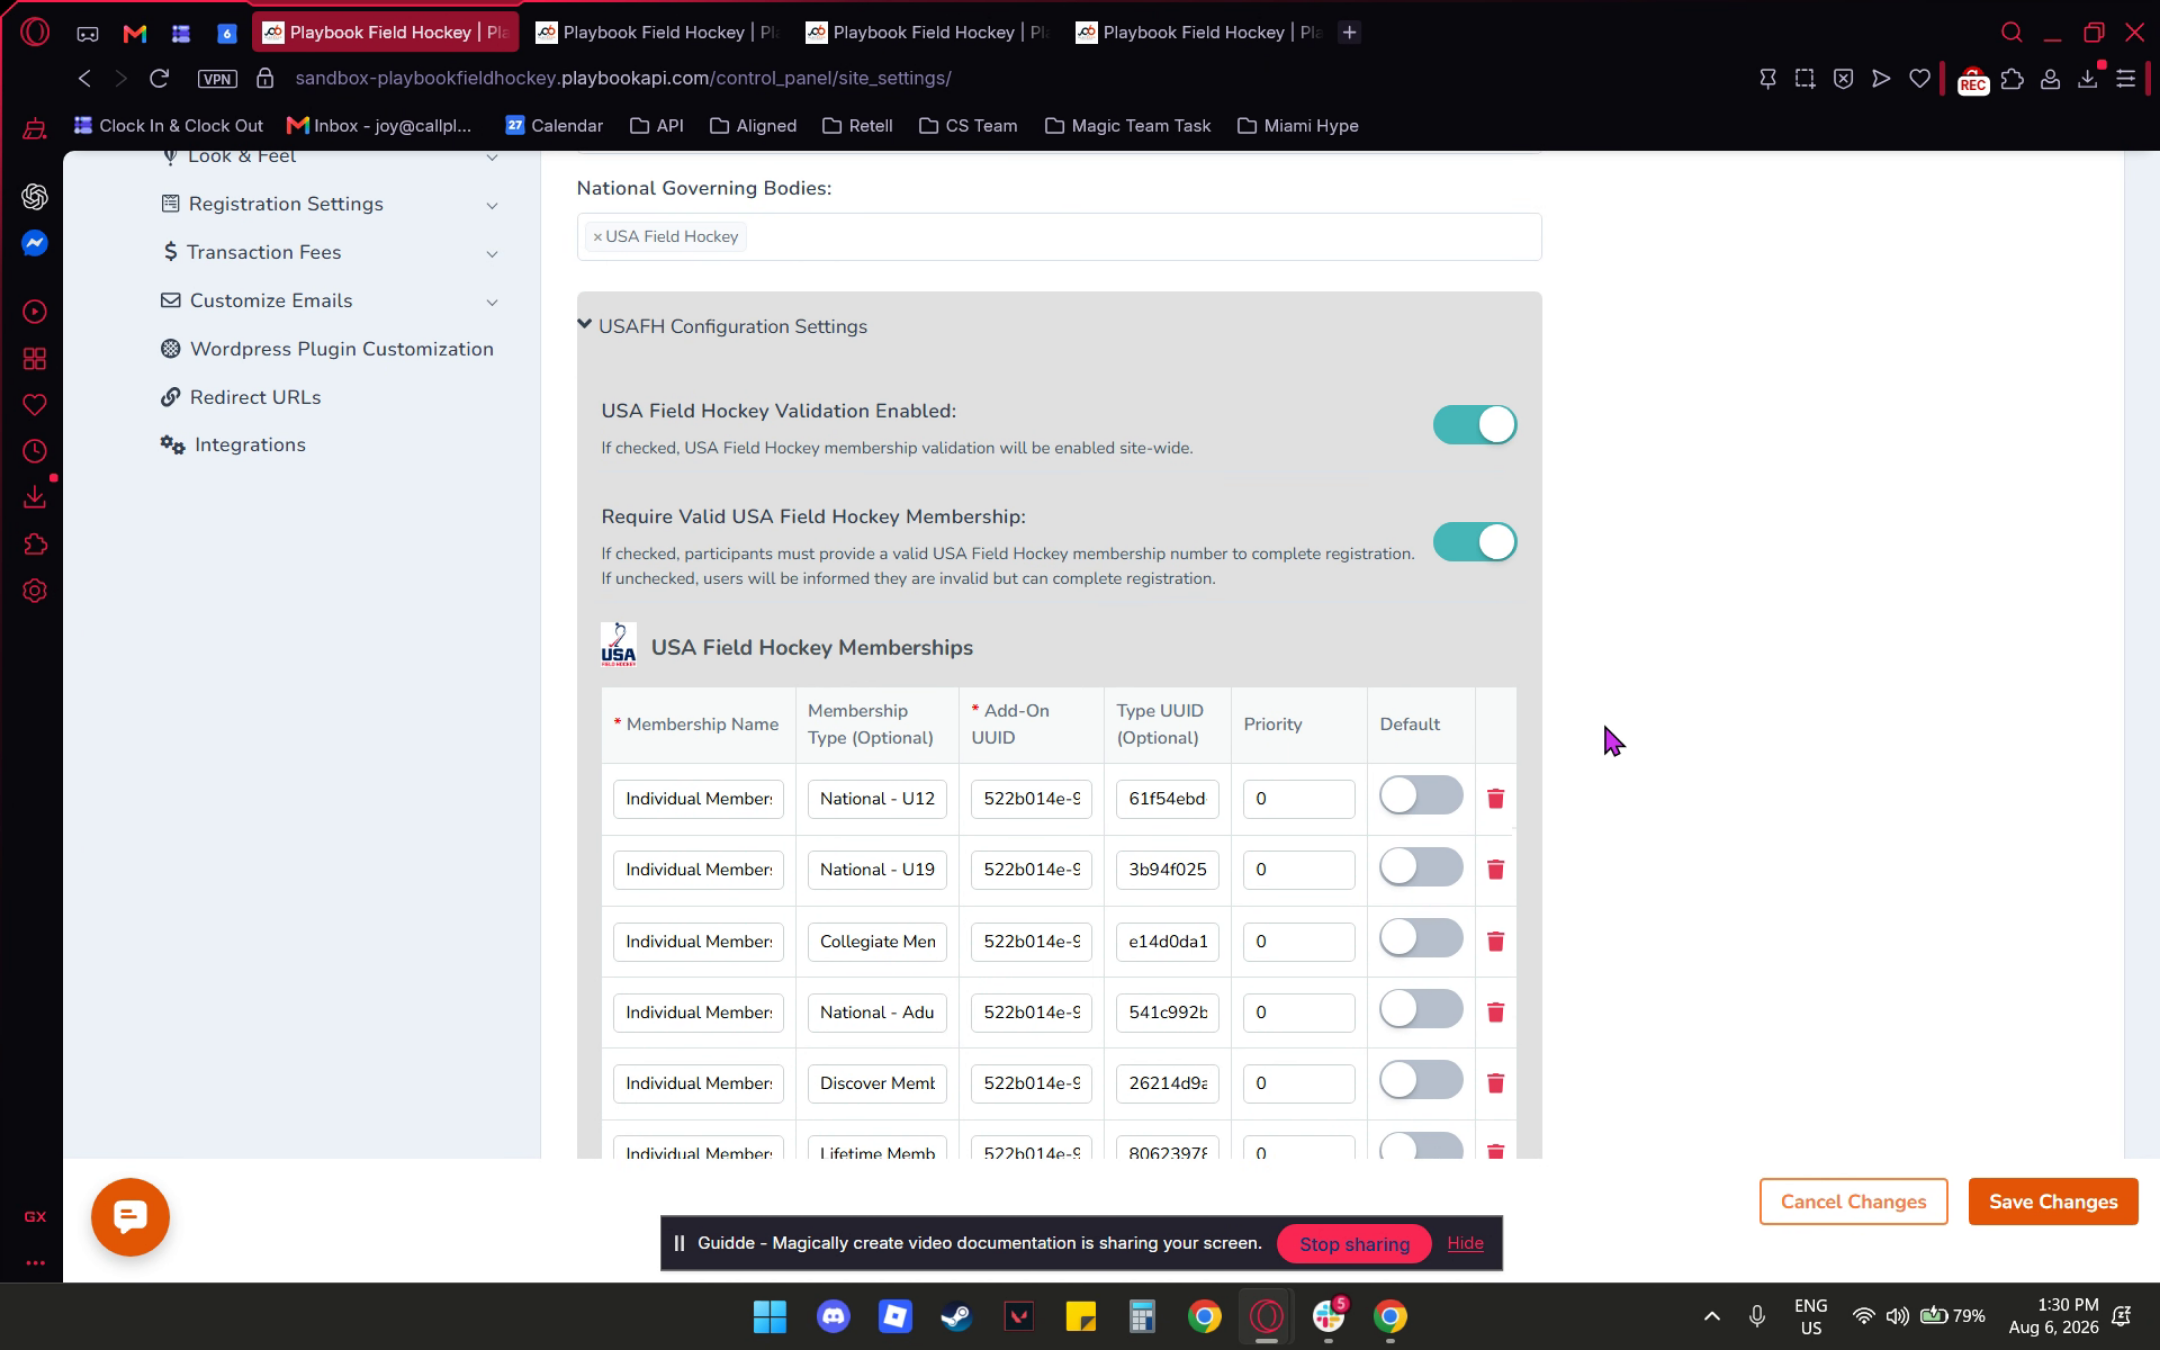The height and width of the screenshot is (1350, 2160).
Task: Enable Default for Discover Memb row
Action: click(x=1421, y=1080)
